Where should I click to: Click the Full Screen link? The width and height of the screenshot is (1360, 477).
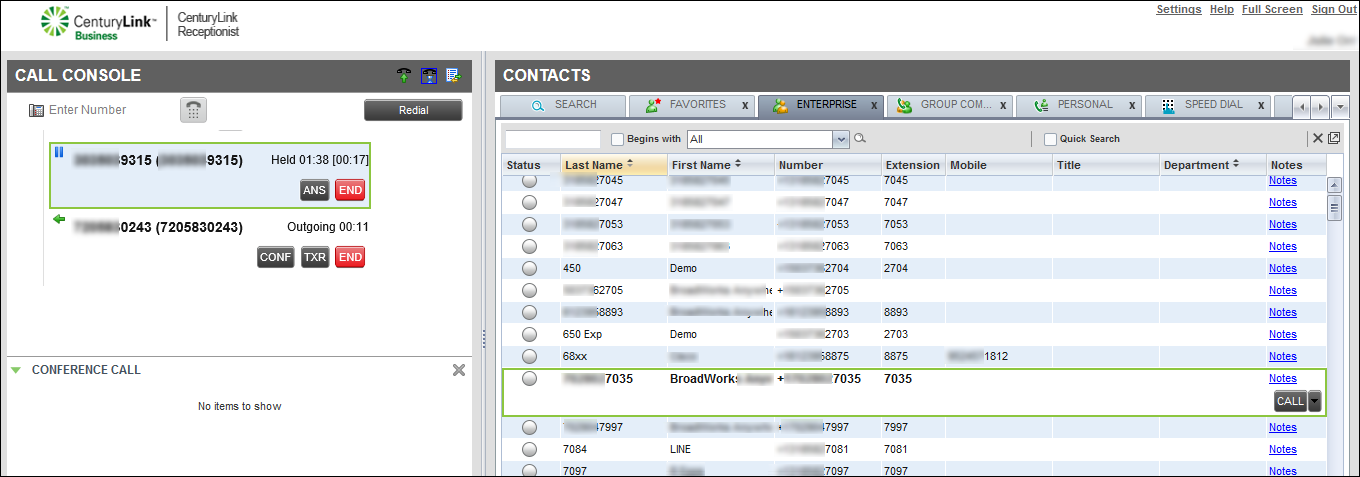1272,9
